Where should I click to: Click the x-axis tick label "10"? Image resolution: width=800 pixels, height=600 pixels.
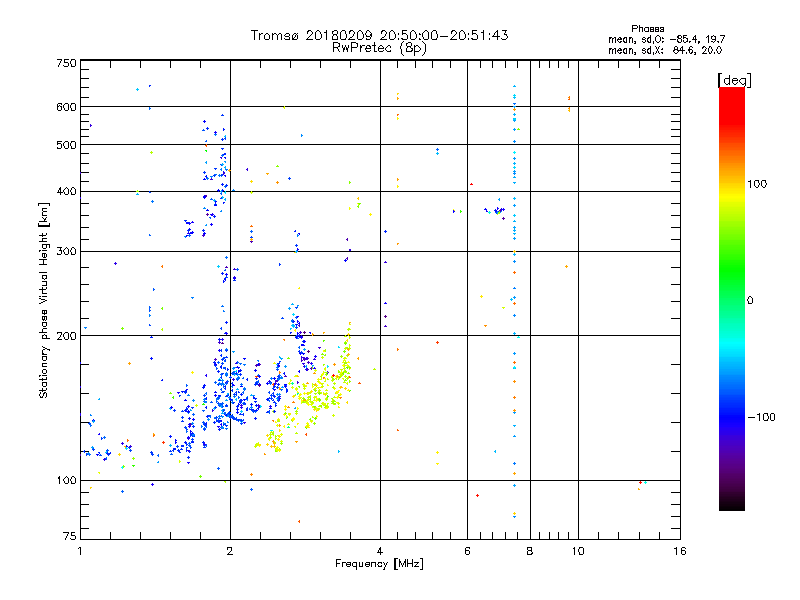[578, 551]
